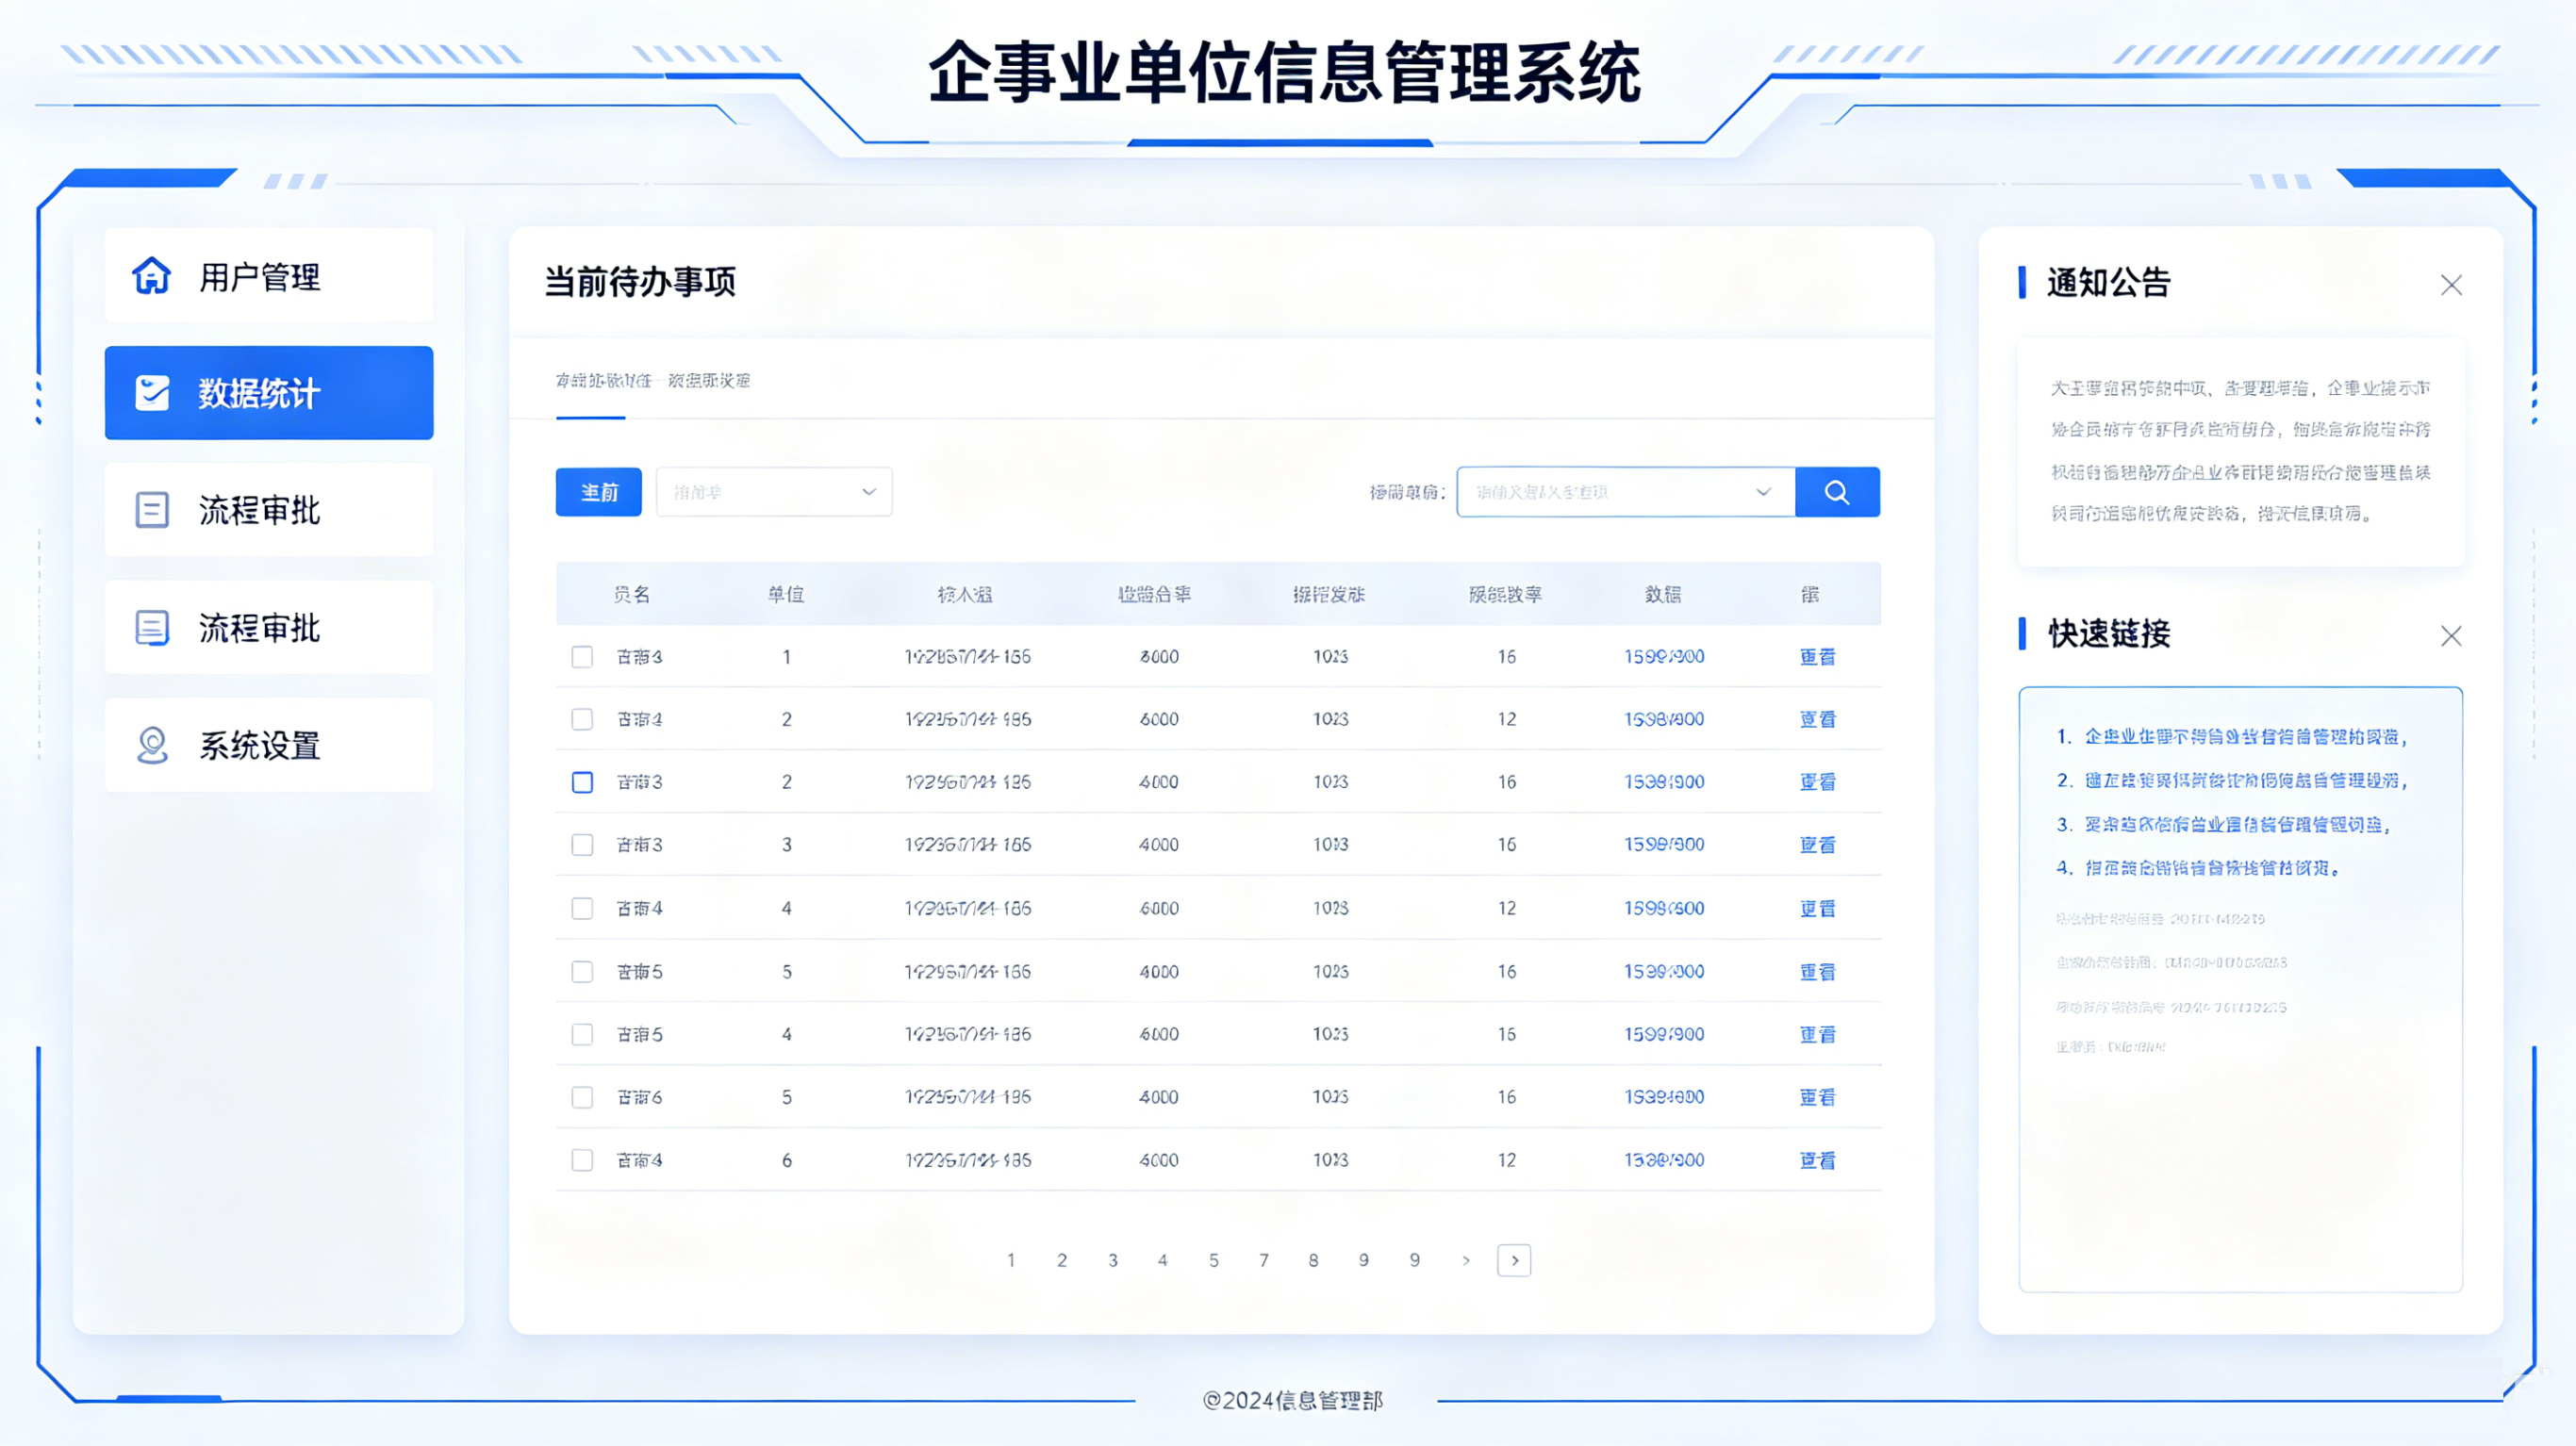Open quick link number 2 in 快速链接
Screen dimensions: 2576x1446
(x=2232, y=780)
